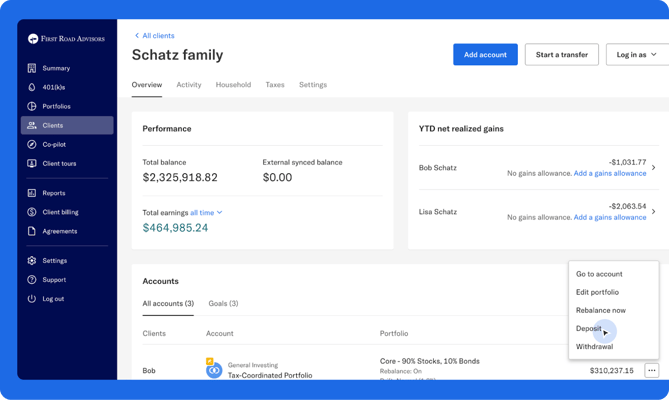Expand Bob Schatz realized gains row chevron
The width and height of the screenshot is (669, 400).
pos(654,168)
